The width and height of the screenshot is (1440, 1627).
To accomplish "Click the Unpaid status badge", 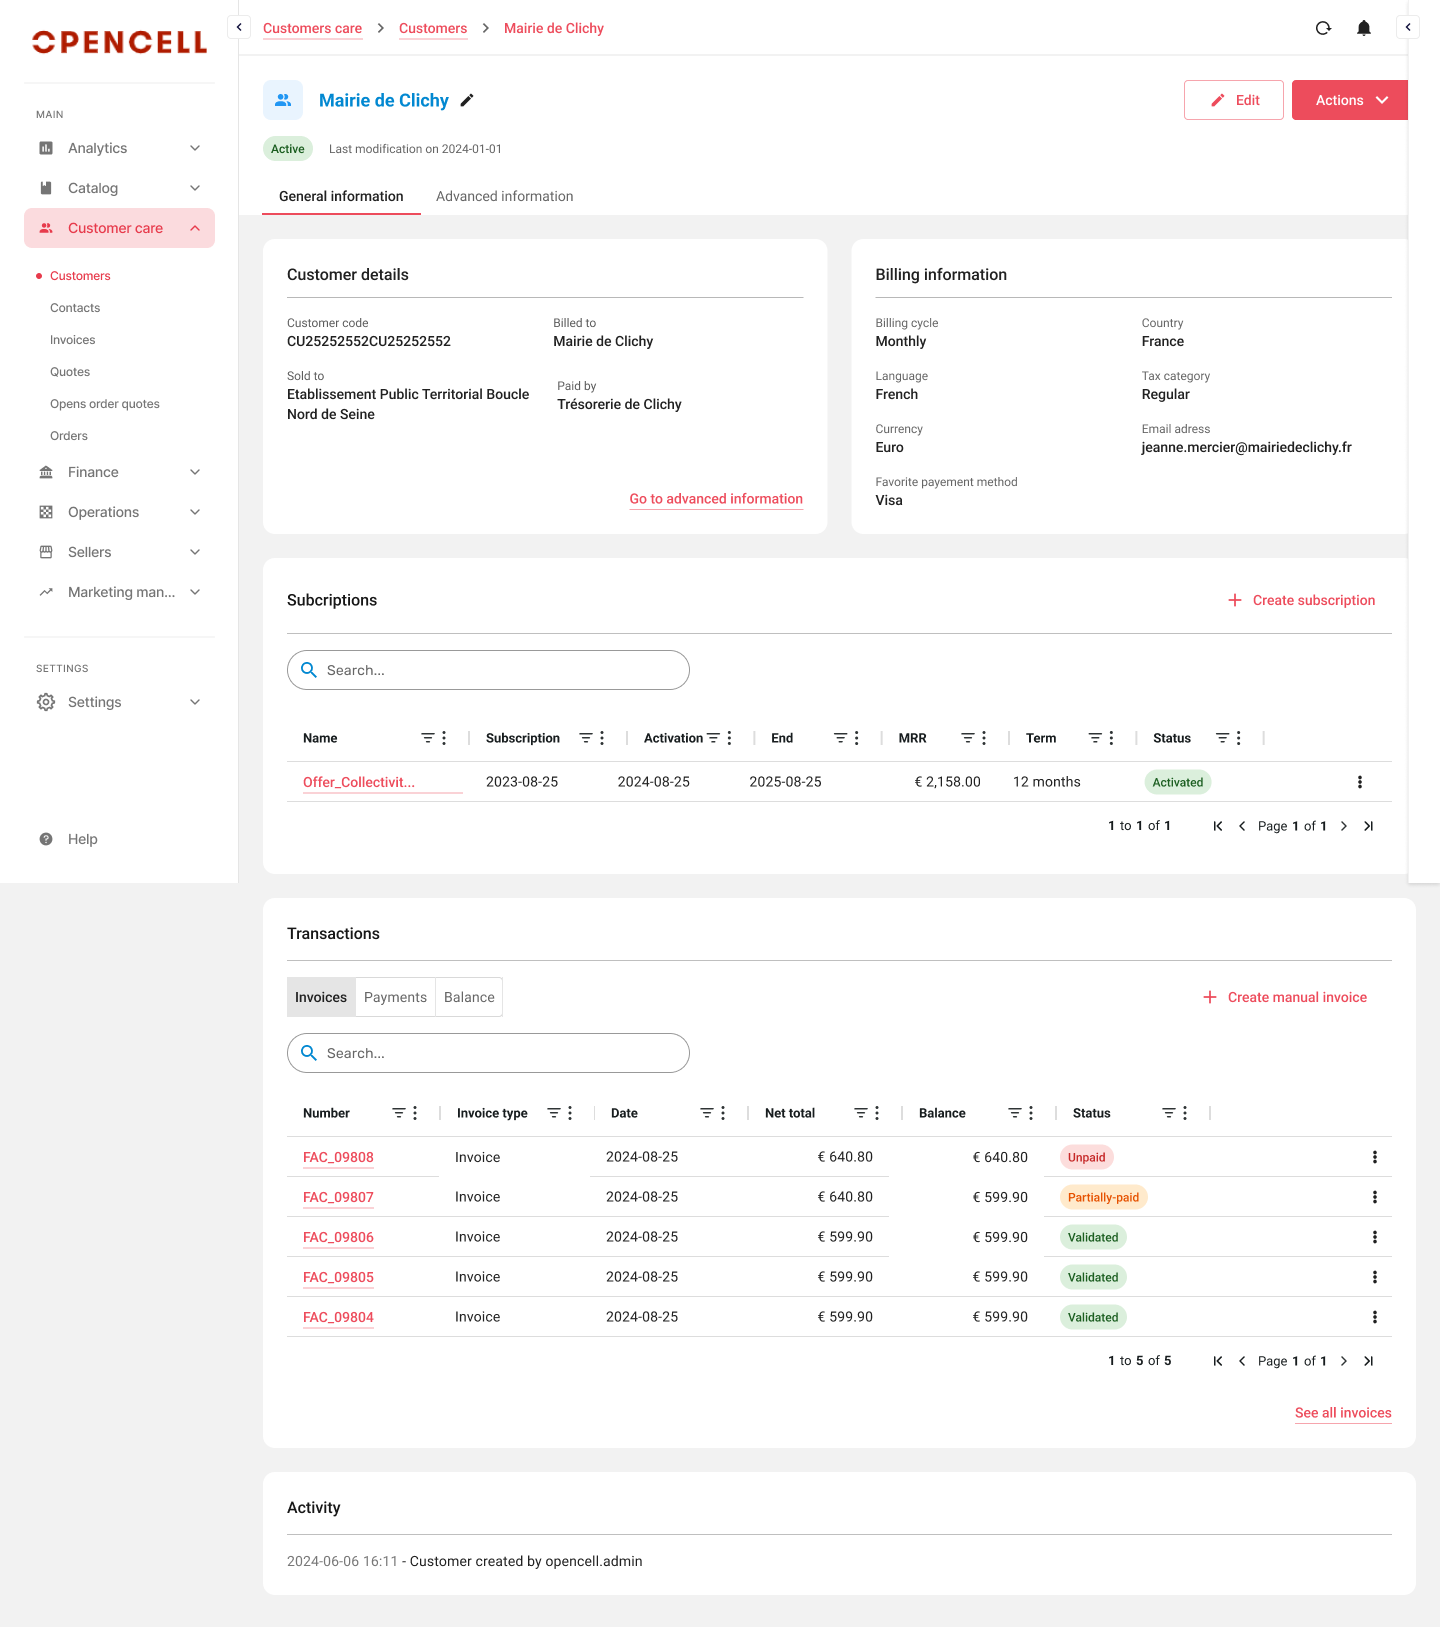I will pos(1087,1157).
